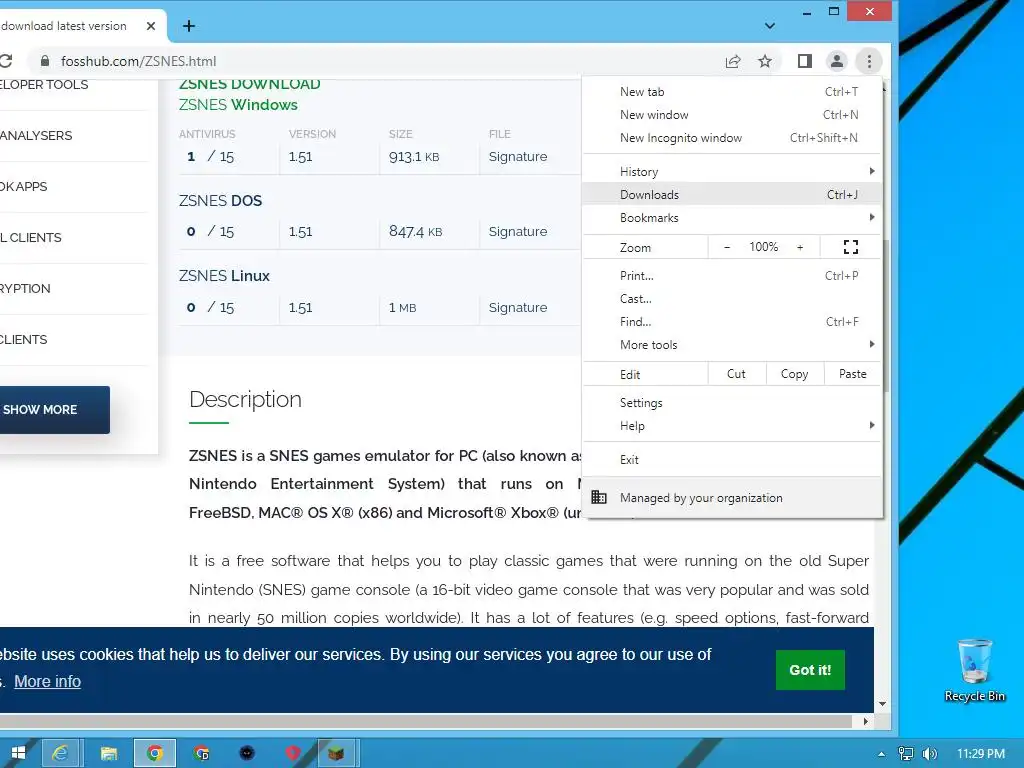Viewport: 1024px width, 768px height.
Task: Click Managed by your organization
Action: coord(731,498)
